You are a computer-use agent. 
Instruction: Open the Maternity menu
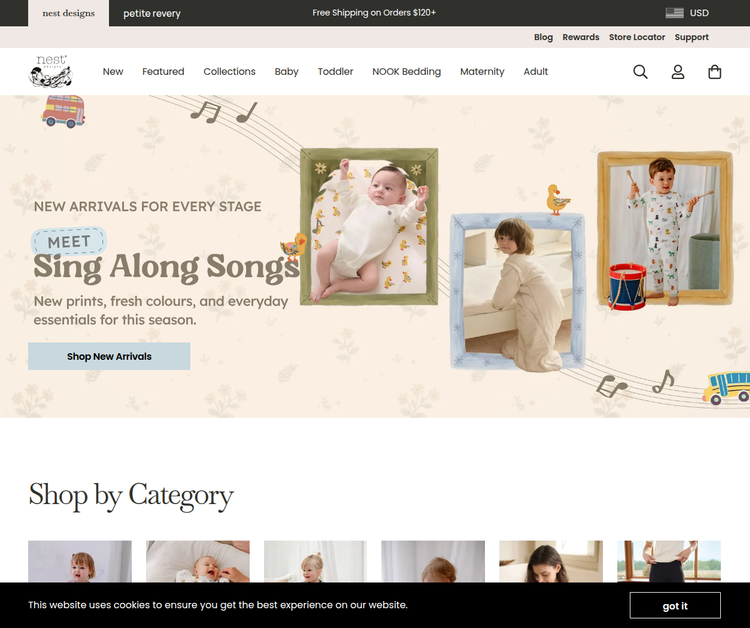tap(482, 72)
